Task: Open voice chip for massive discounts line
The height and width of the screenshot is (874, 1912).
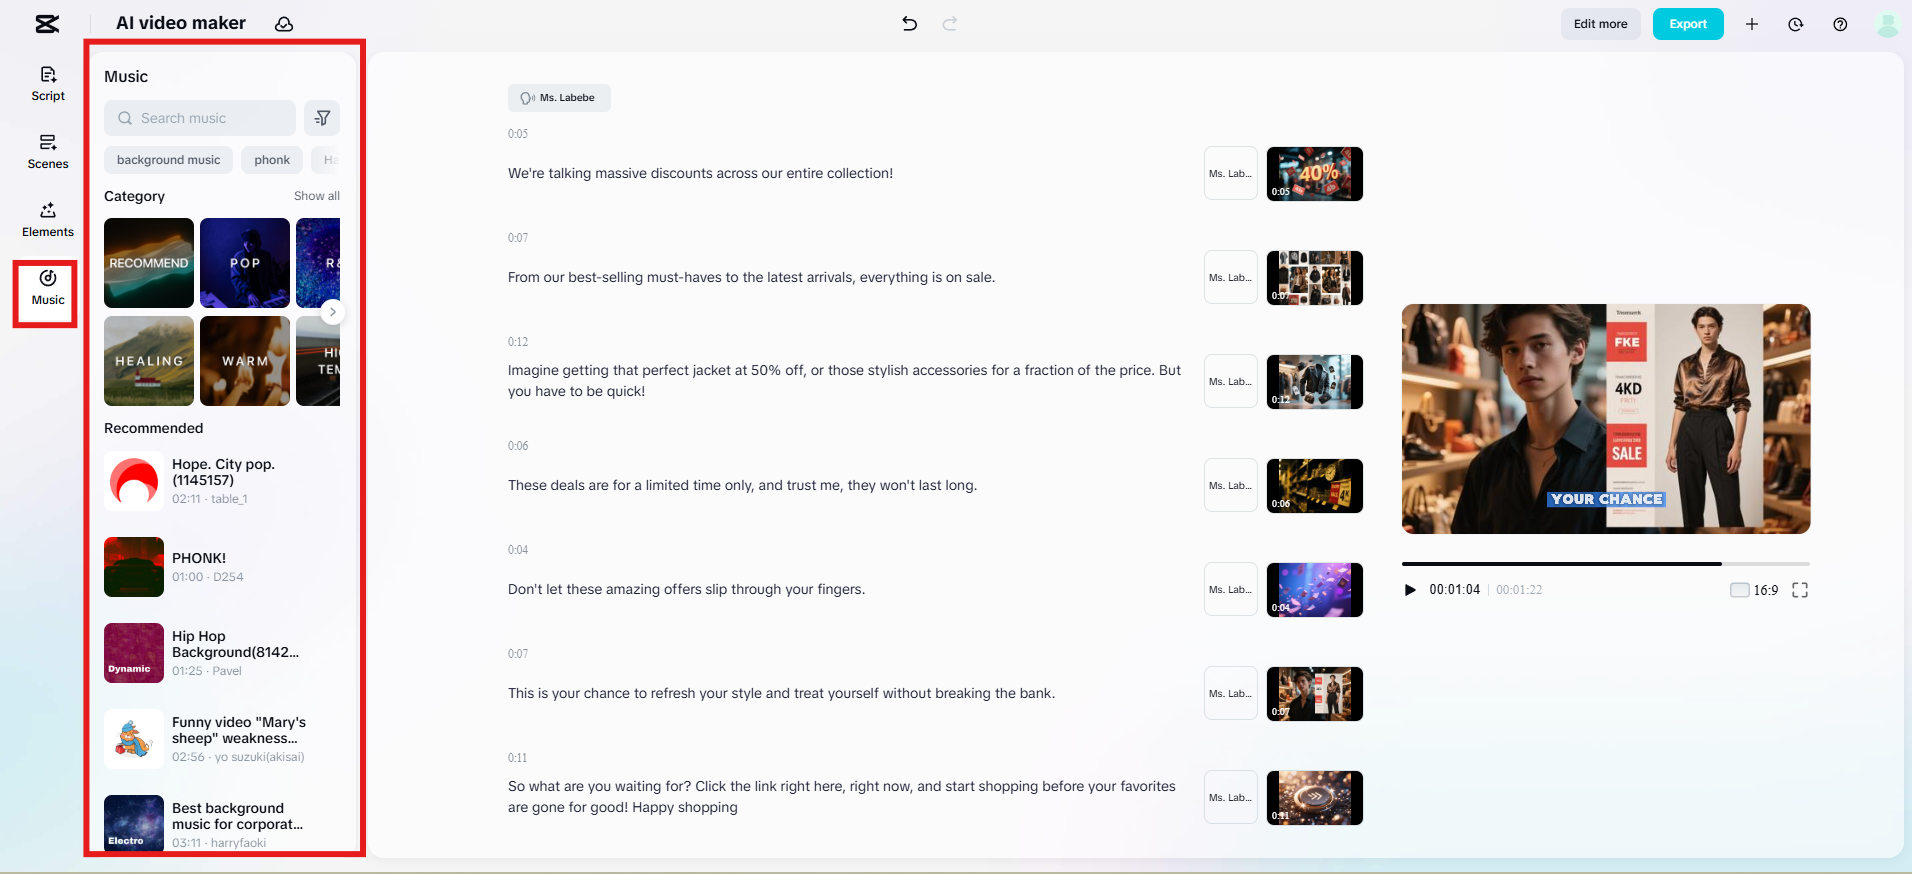Action: pyautogui.click(x=1231, y=174)
